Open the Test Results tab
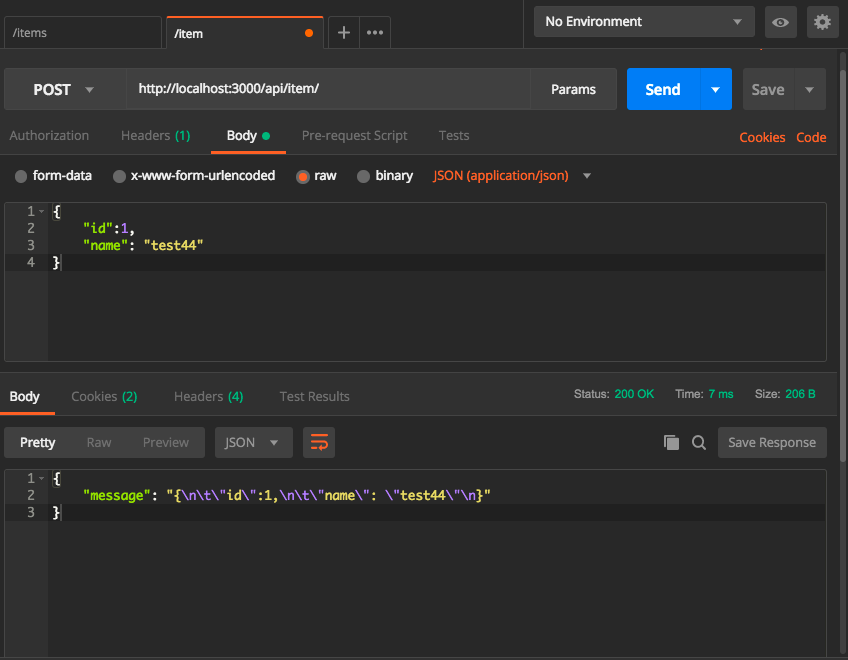 (x=315, y=397)
